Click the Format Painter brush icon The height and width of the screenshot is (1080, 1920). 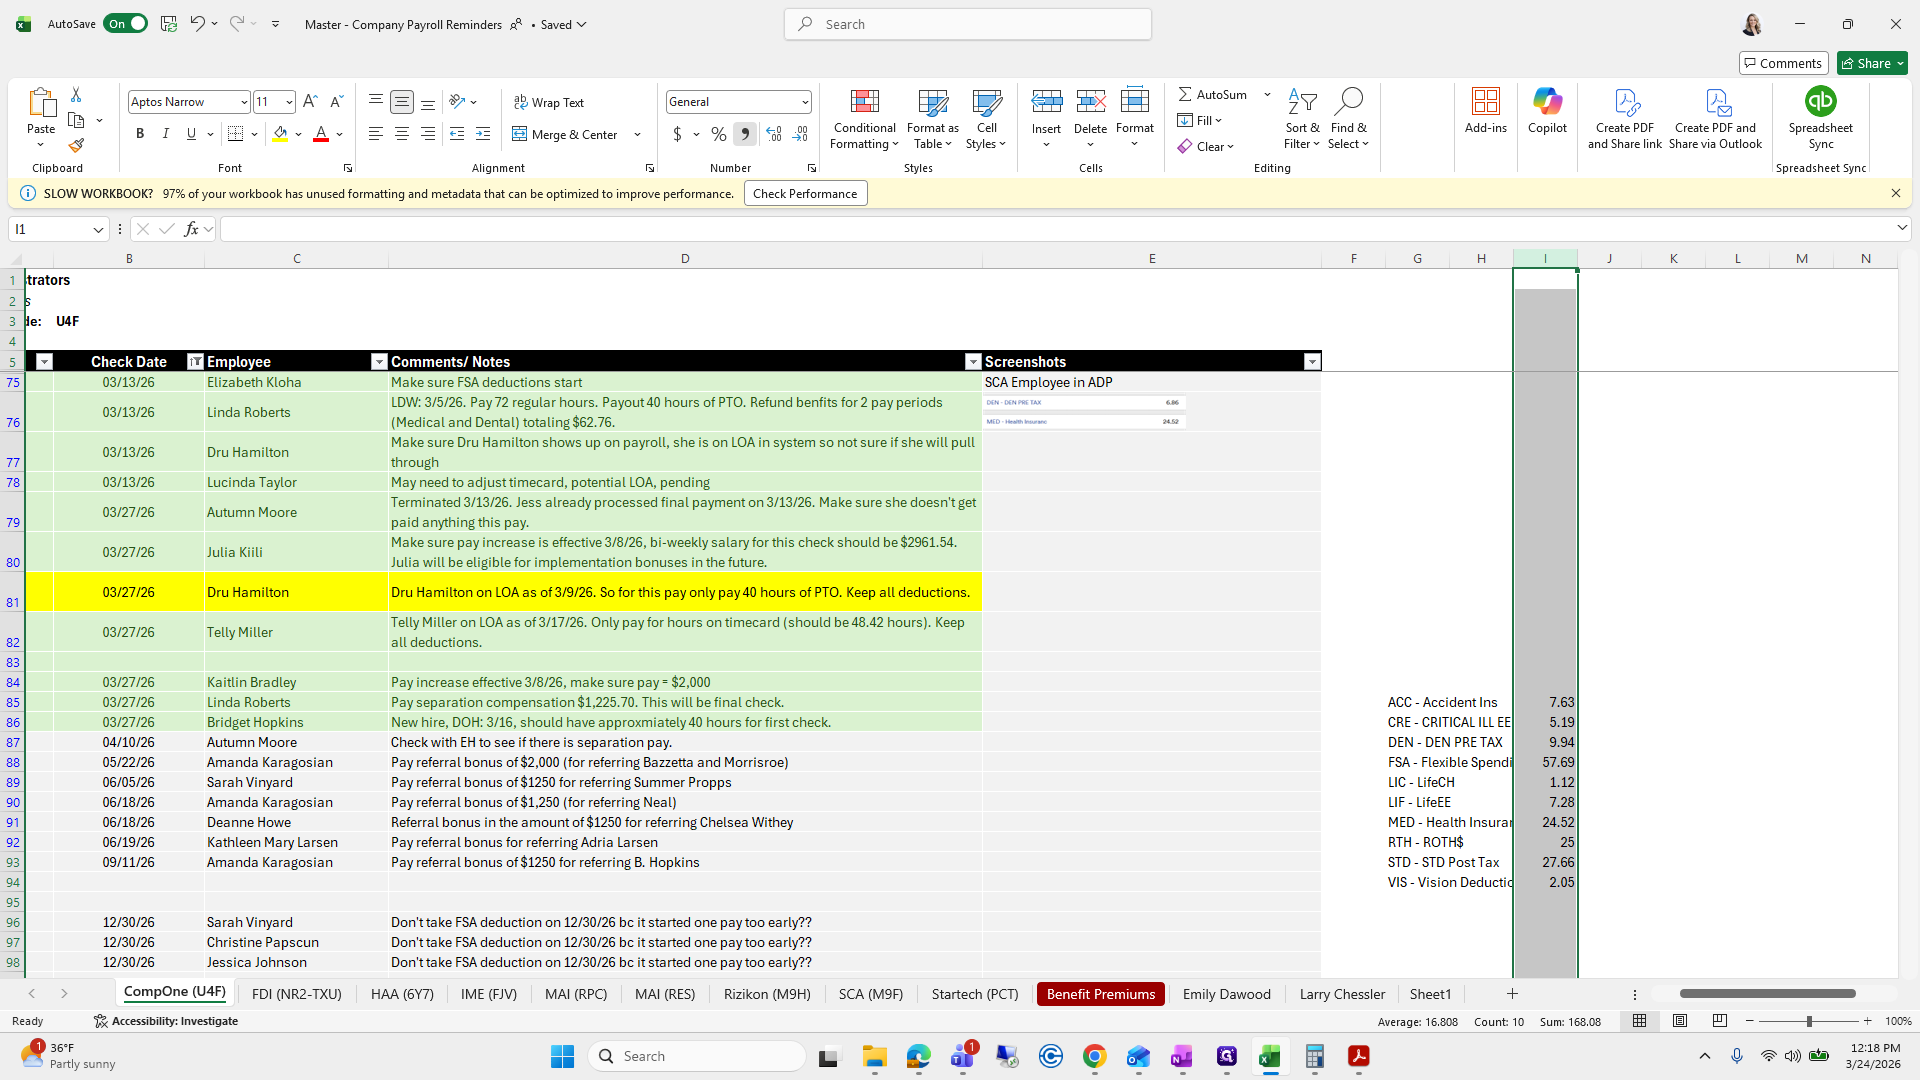[76, 146]
